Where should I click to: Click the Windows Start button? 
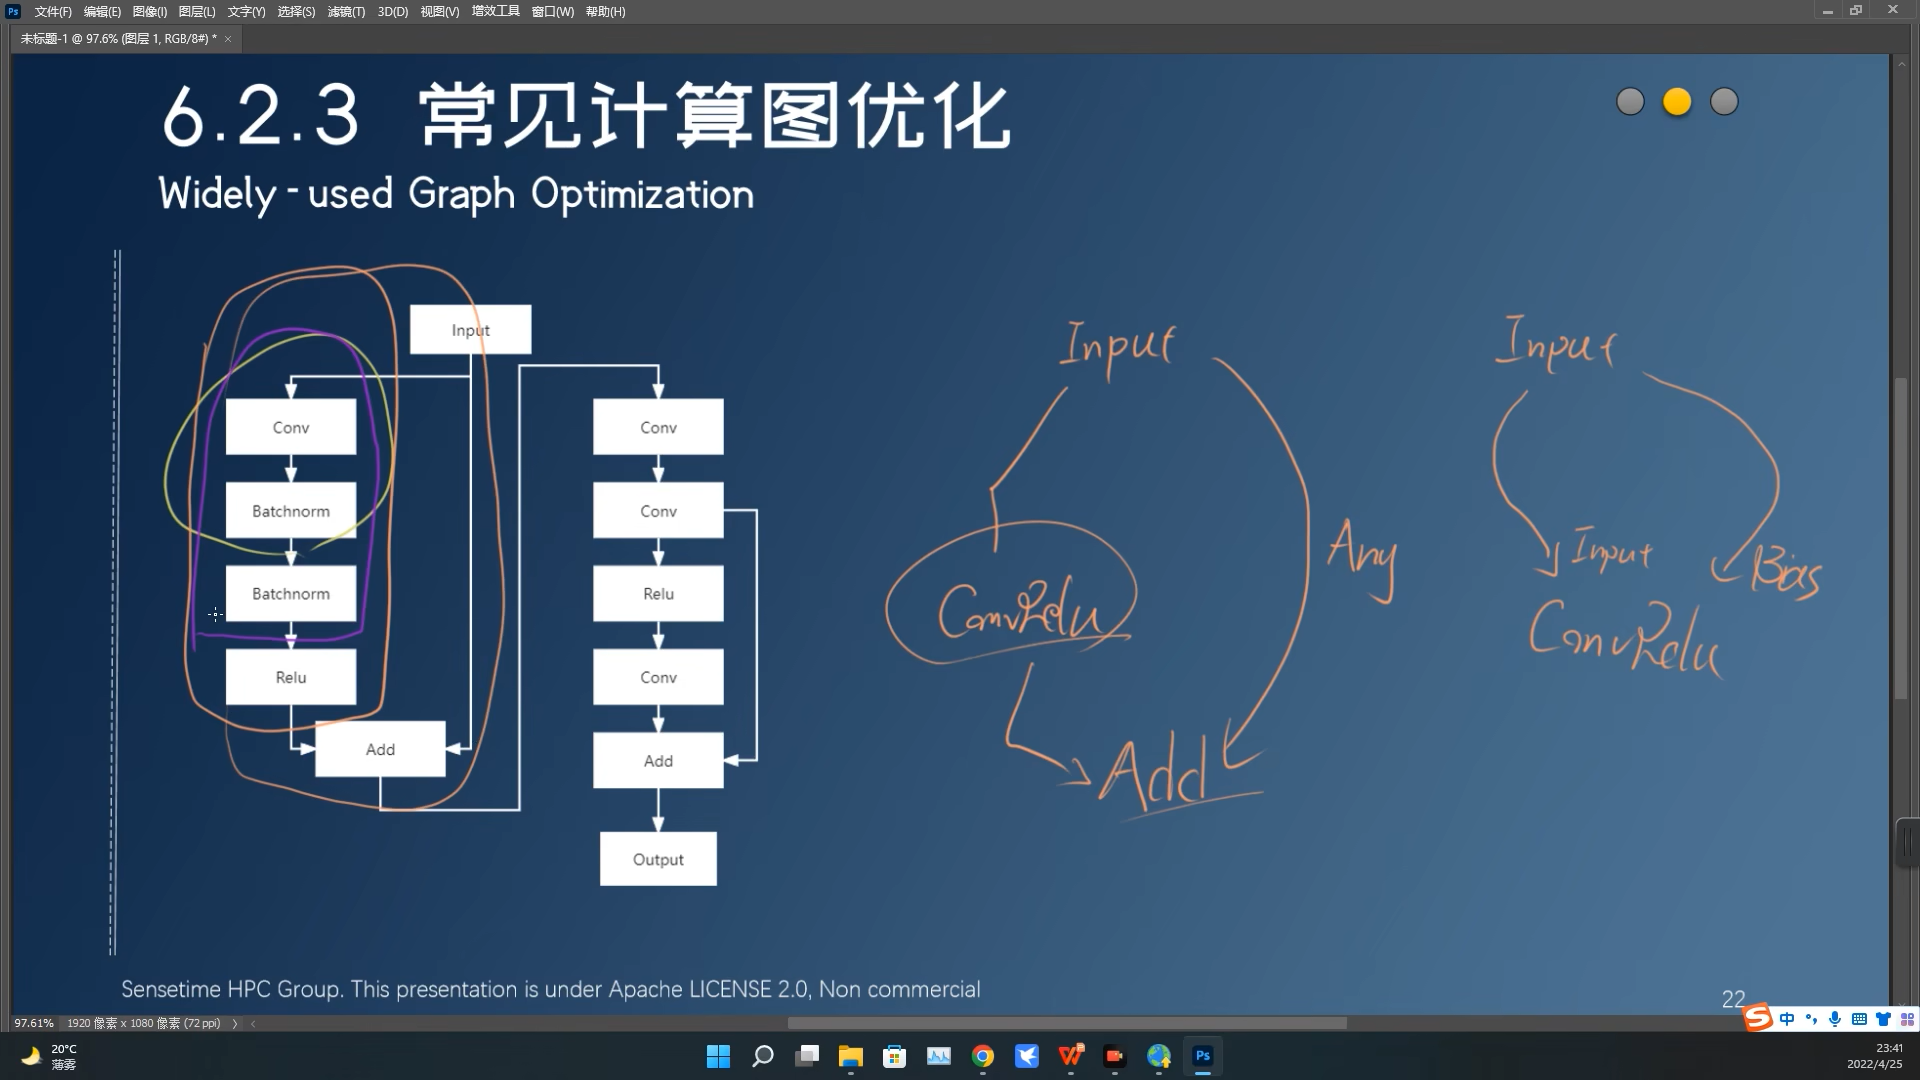(x=718, y=1056)
